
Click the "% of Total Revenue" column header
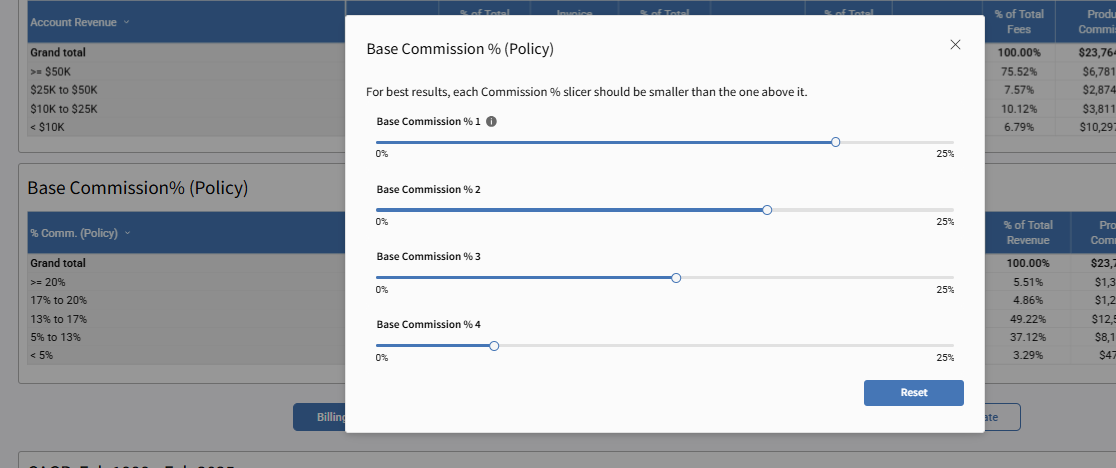[1027, 232]
